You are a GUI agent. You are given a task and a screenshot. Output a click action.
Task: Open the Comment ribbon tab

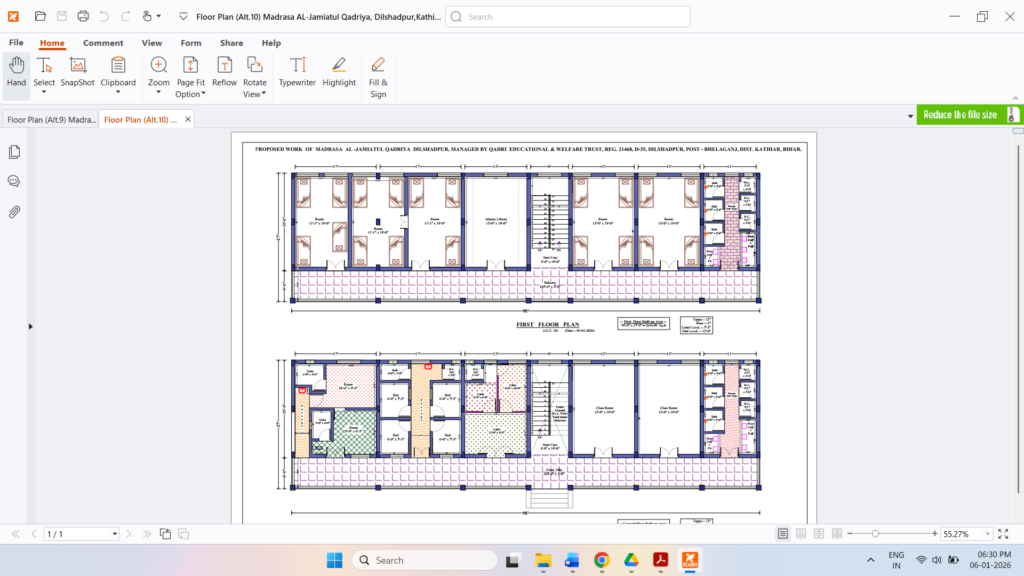click(103, 43)
